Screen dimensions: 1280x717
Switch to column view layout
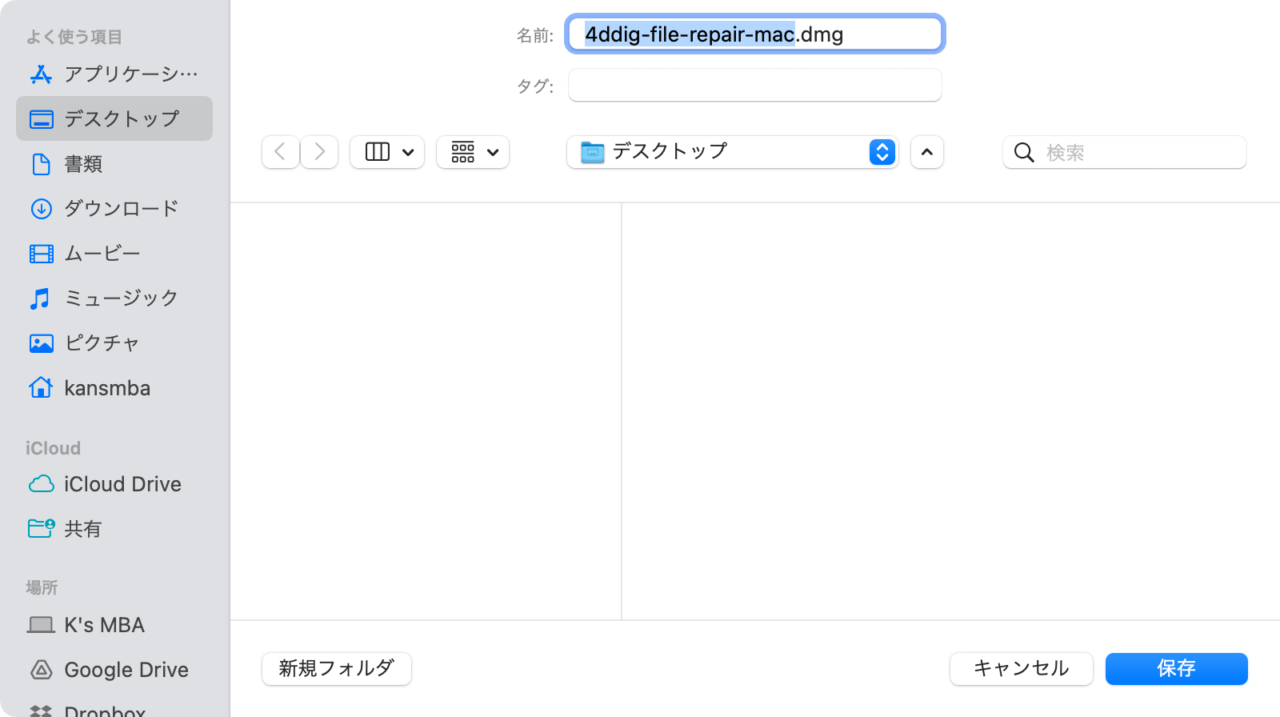(x=387, y=151)
